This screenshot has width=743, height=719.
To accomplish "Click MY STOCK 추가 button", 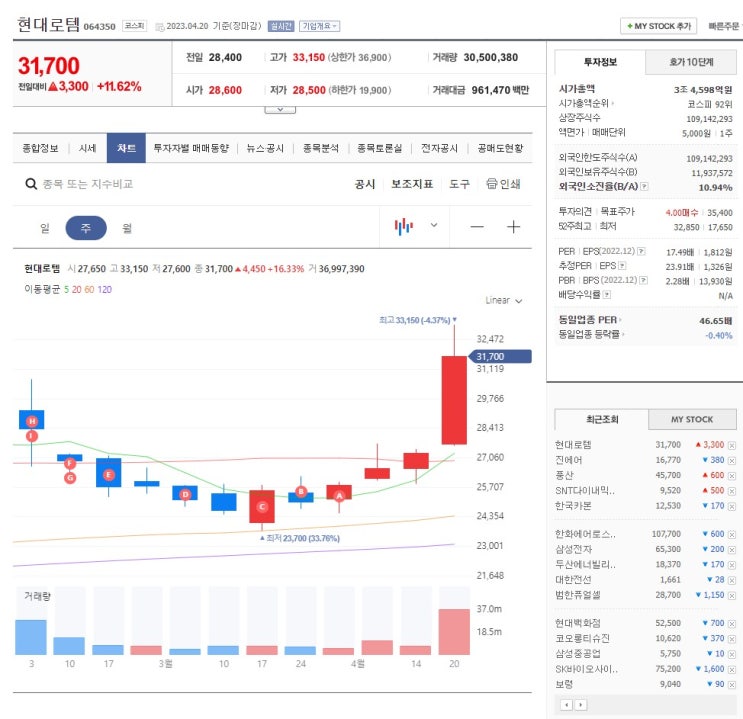I will click(658, 26).
